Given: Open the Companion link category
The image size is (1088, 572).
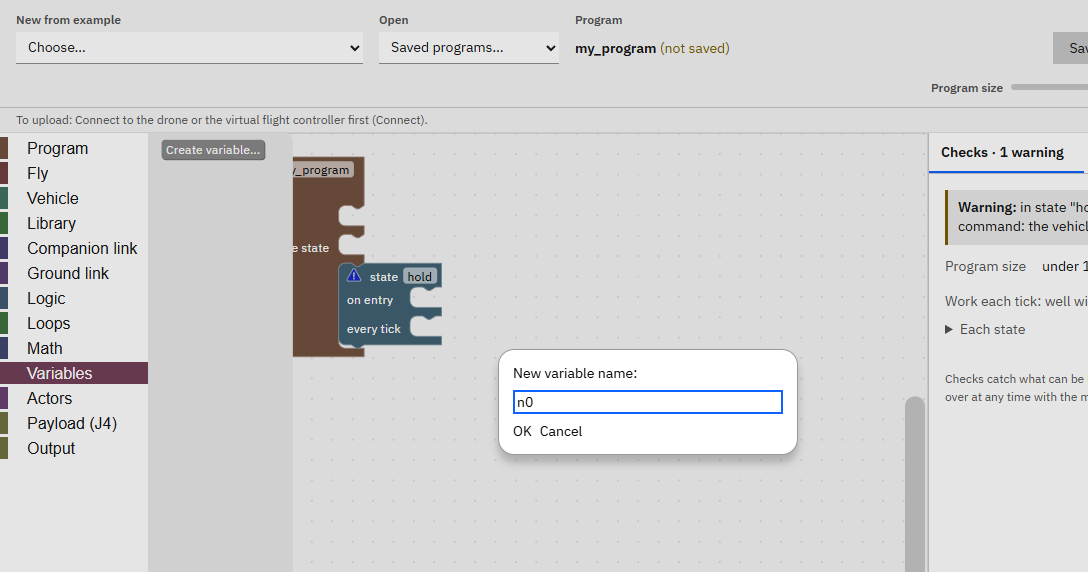Looking at the screenshot, I should (74, 249).
